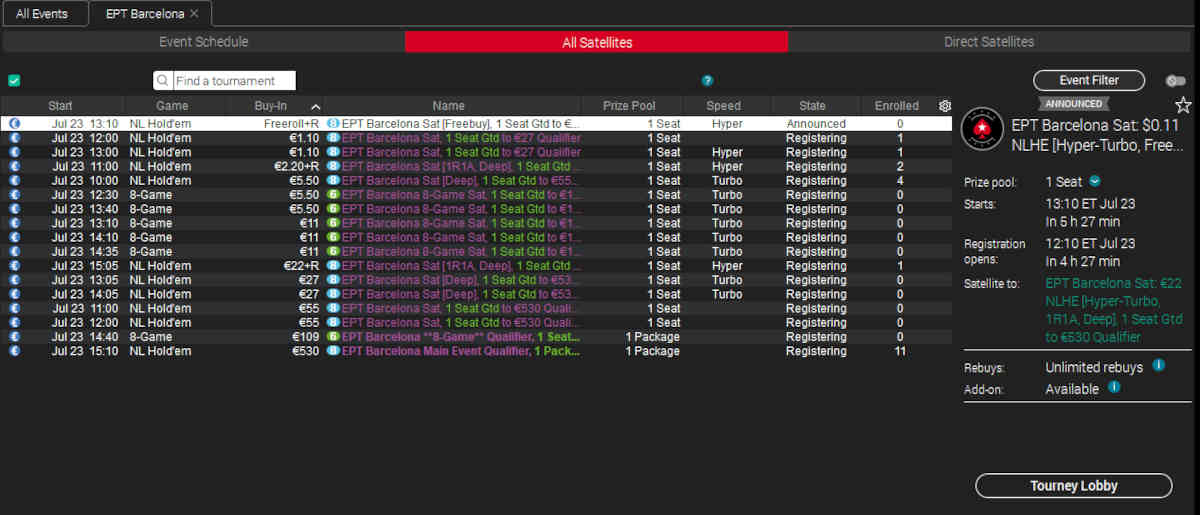Click the blue 8 badge on €22+R row
Viewport: 1200px width, 515px height.
pos(333,266)
